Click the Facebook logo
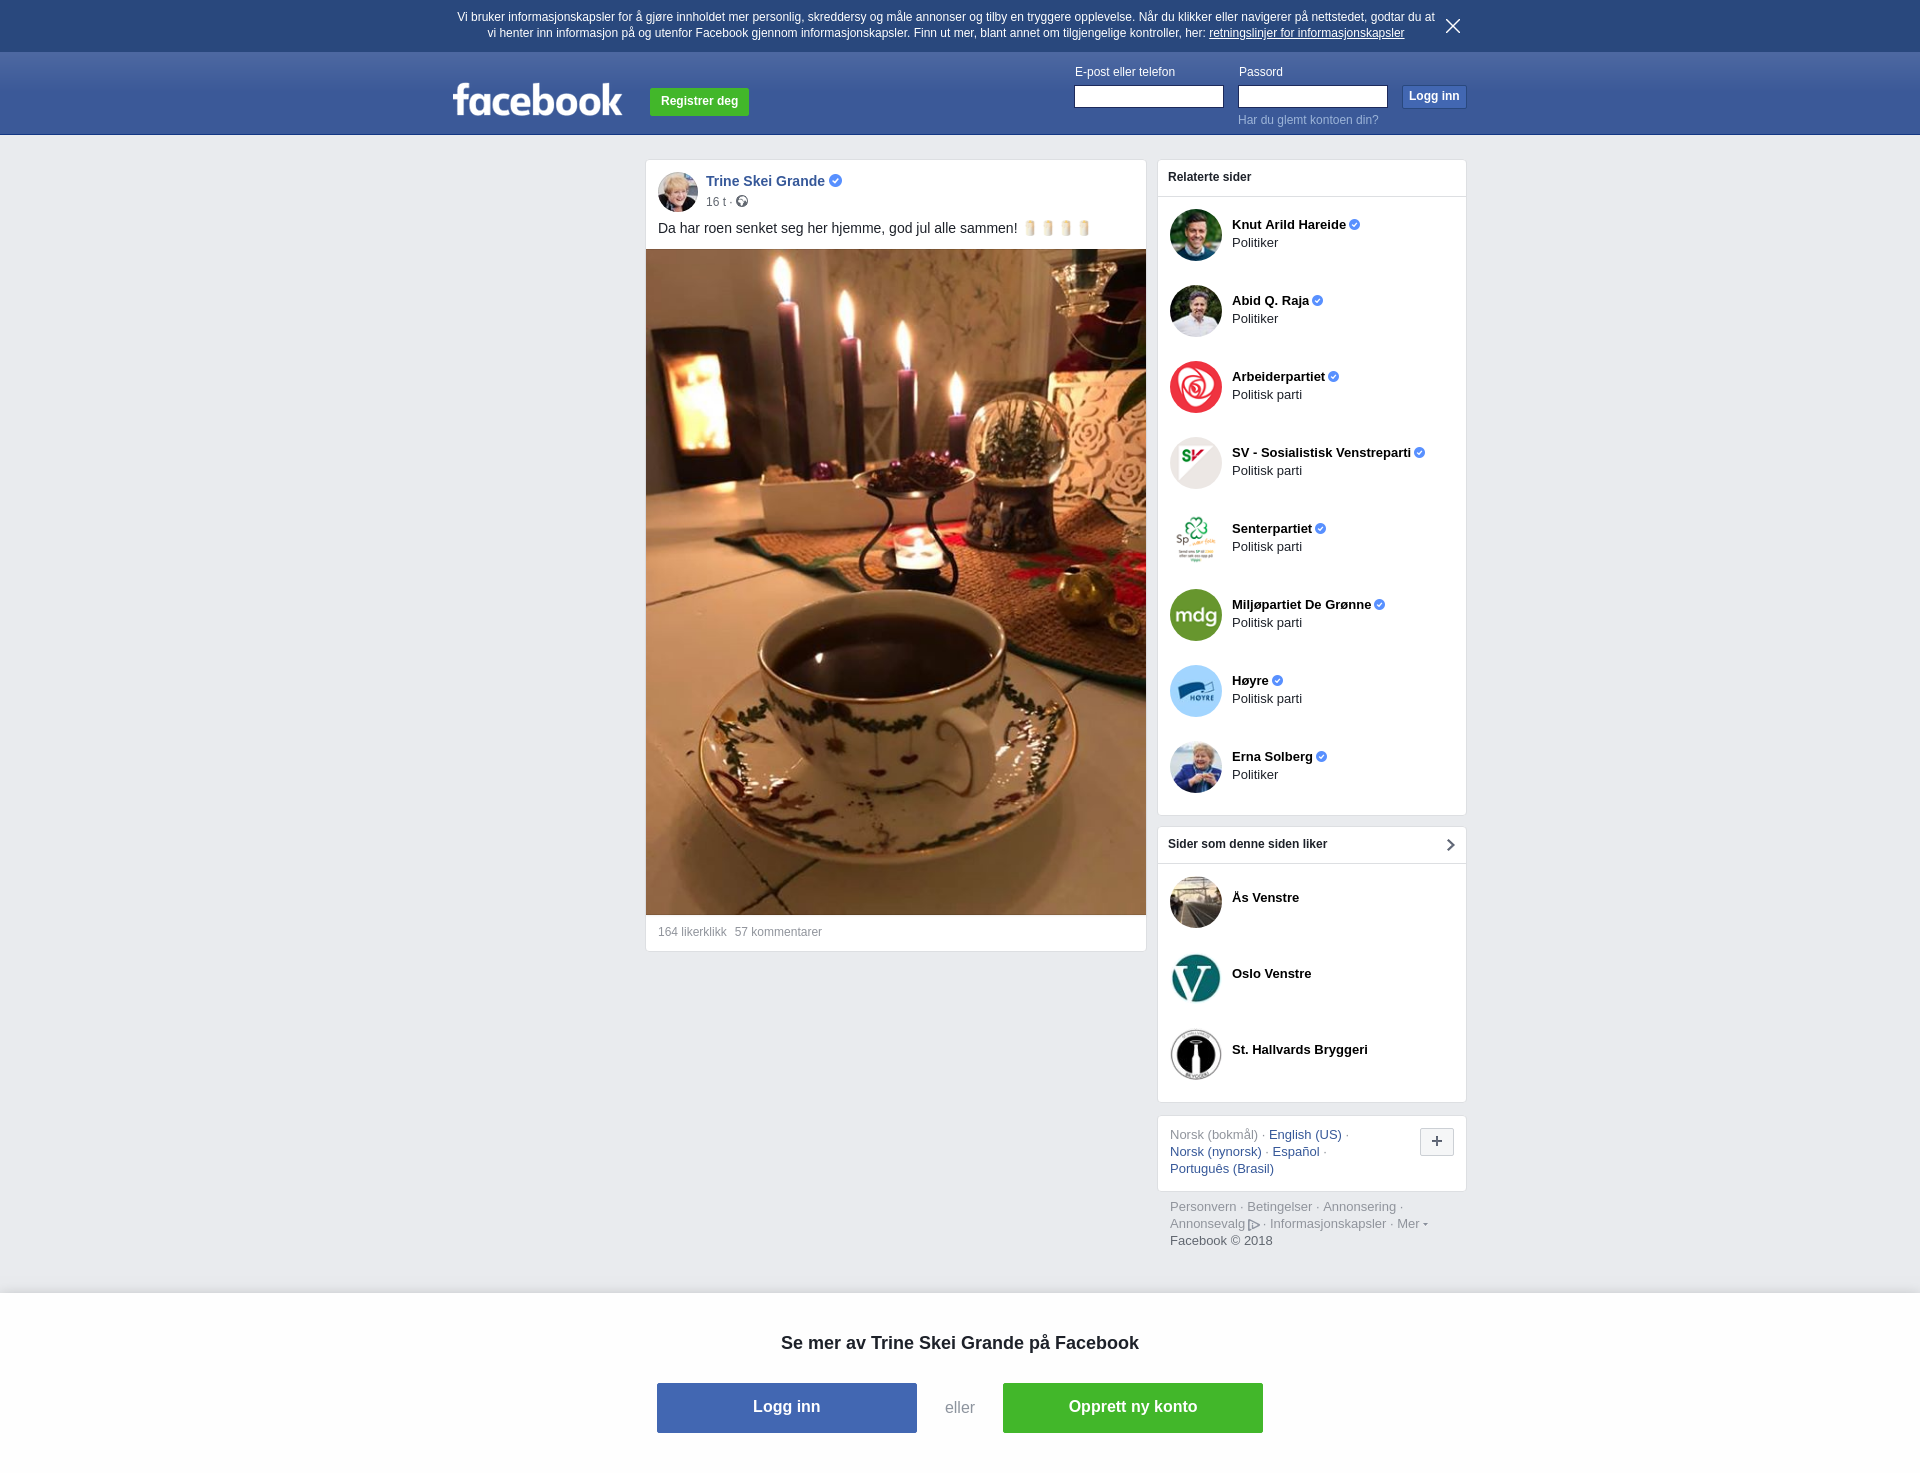This screenshot has width=1920, height=1473. [x=537, y=100]
